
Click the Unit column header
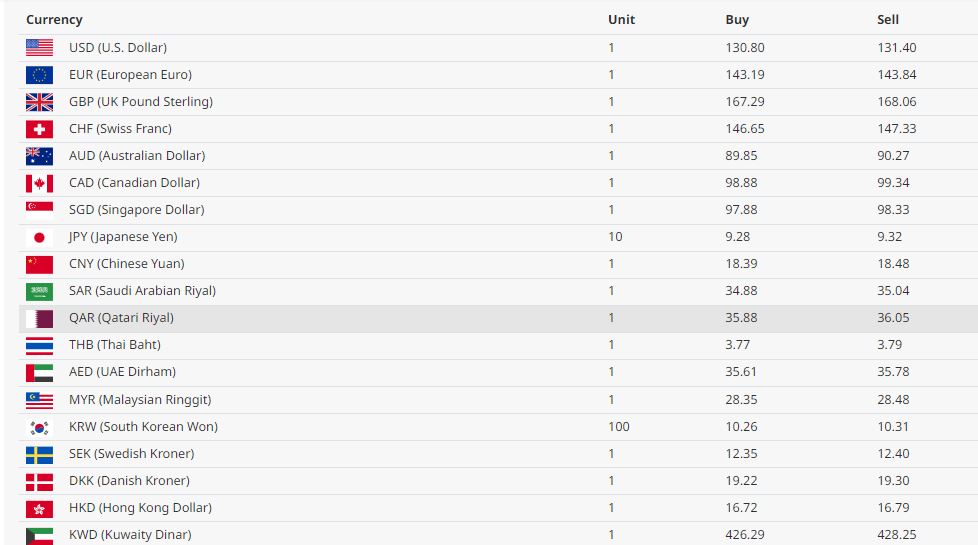coord(621,20)
